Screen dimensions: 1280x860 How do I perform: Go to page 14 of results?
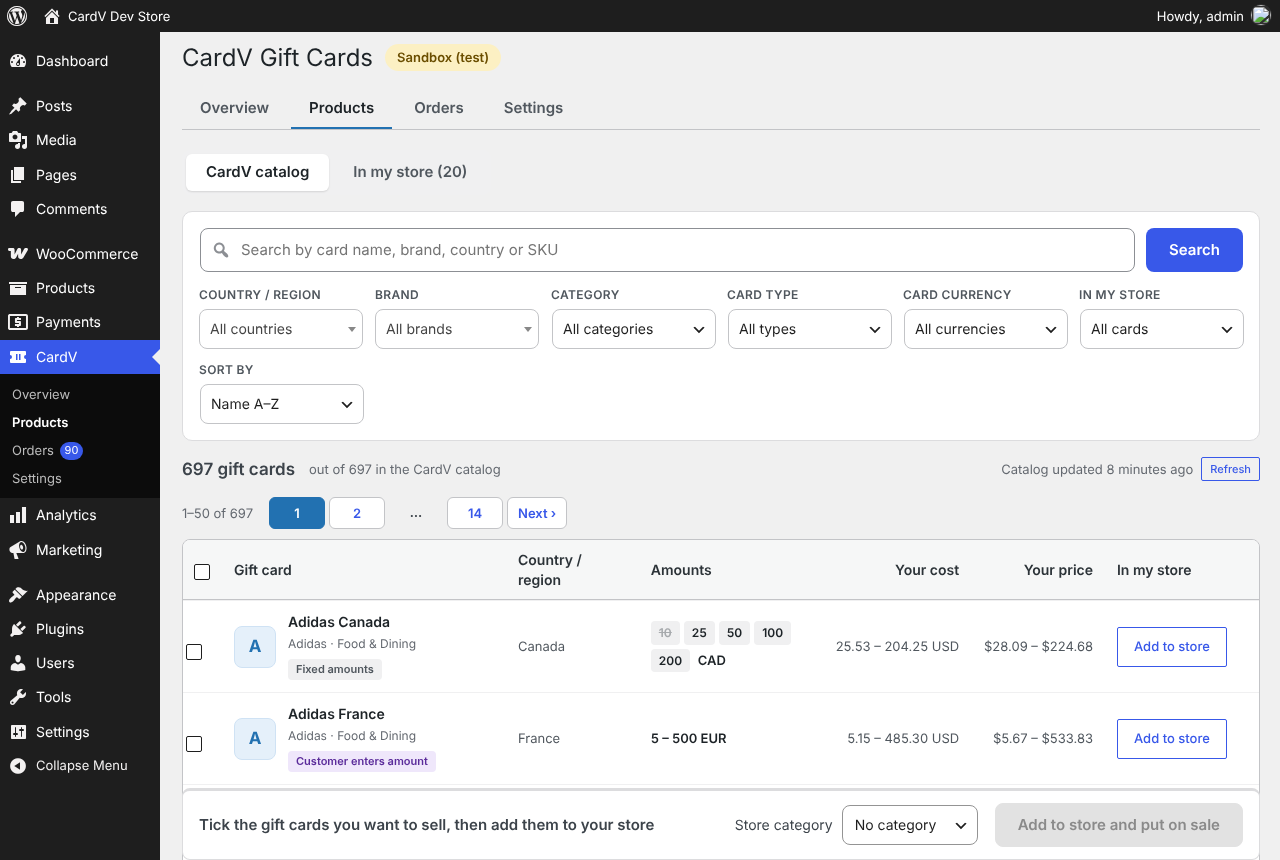point(475,513)
